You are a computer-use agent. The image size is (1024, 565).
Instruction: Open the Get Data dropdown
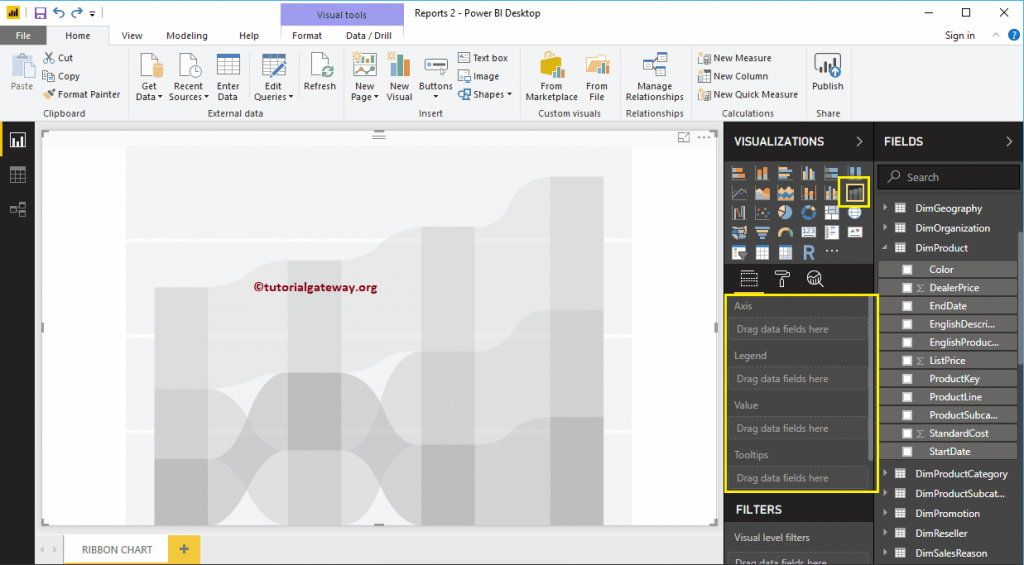point(149,77)
